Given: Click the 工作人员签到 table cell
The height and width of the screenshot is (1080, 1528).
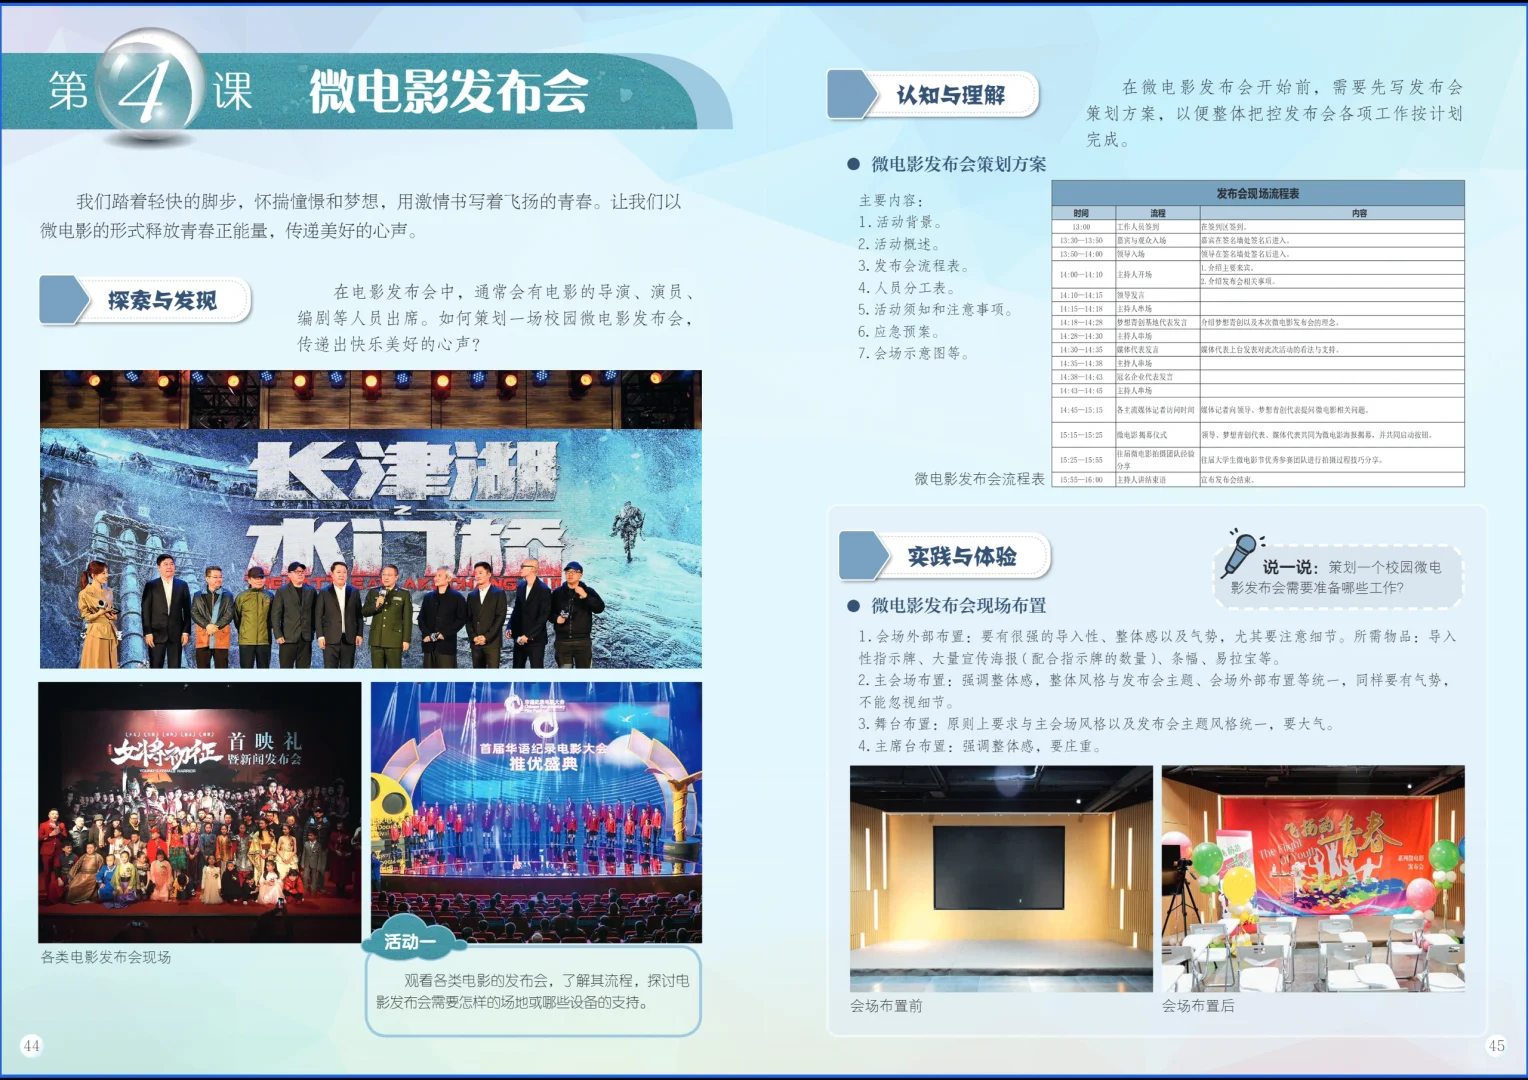Looking at the screenshot, I should click(x=1157, y=227).
